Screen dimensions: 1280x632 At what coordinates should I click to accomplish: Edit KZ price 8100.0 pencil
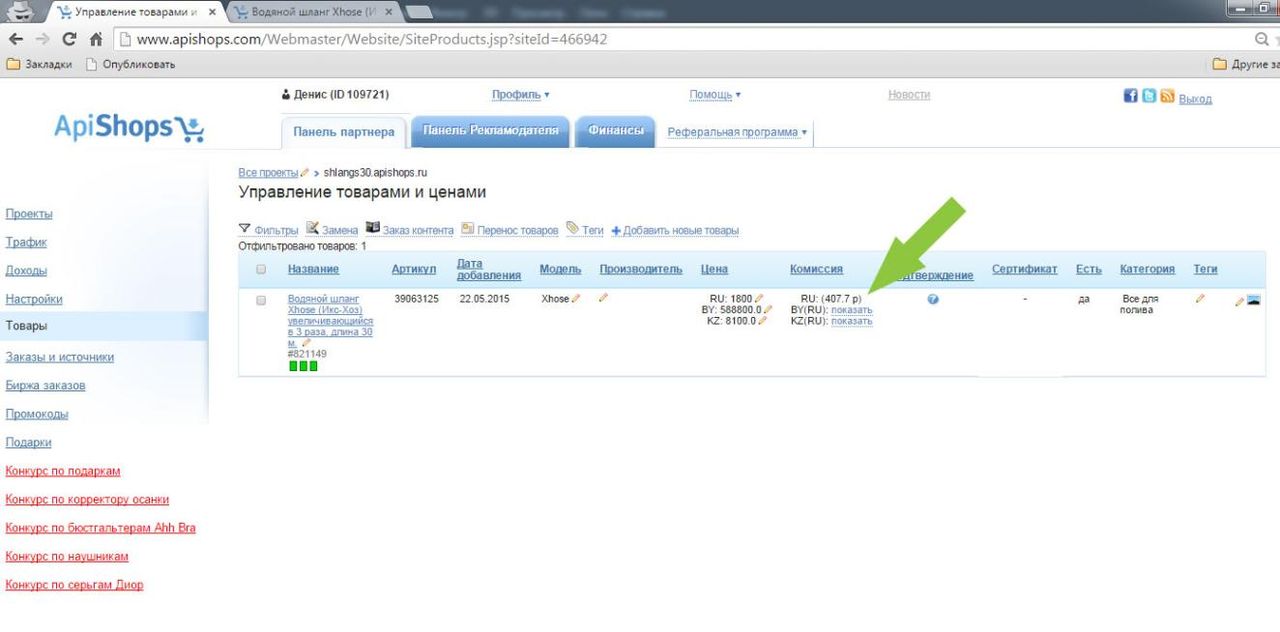762,320
